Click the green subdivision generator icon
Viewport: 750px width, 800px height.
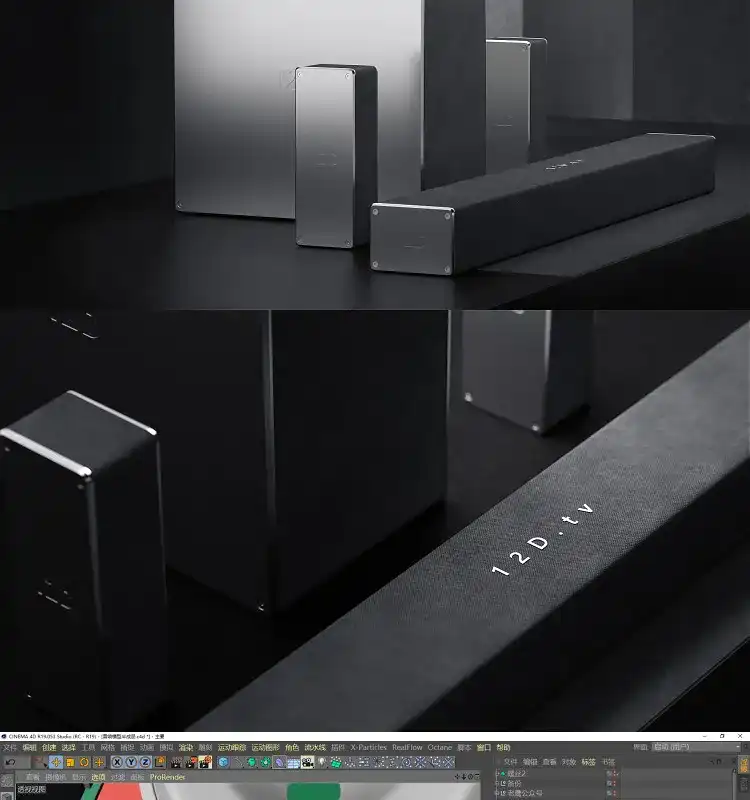pos(252,762)
